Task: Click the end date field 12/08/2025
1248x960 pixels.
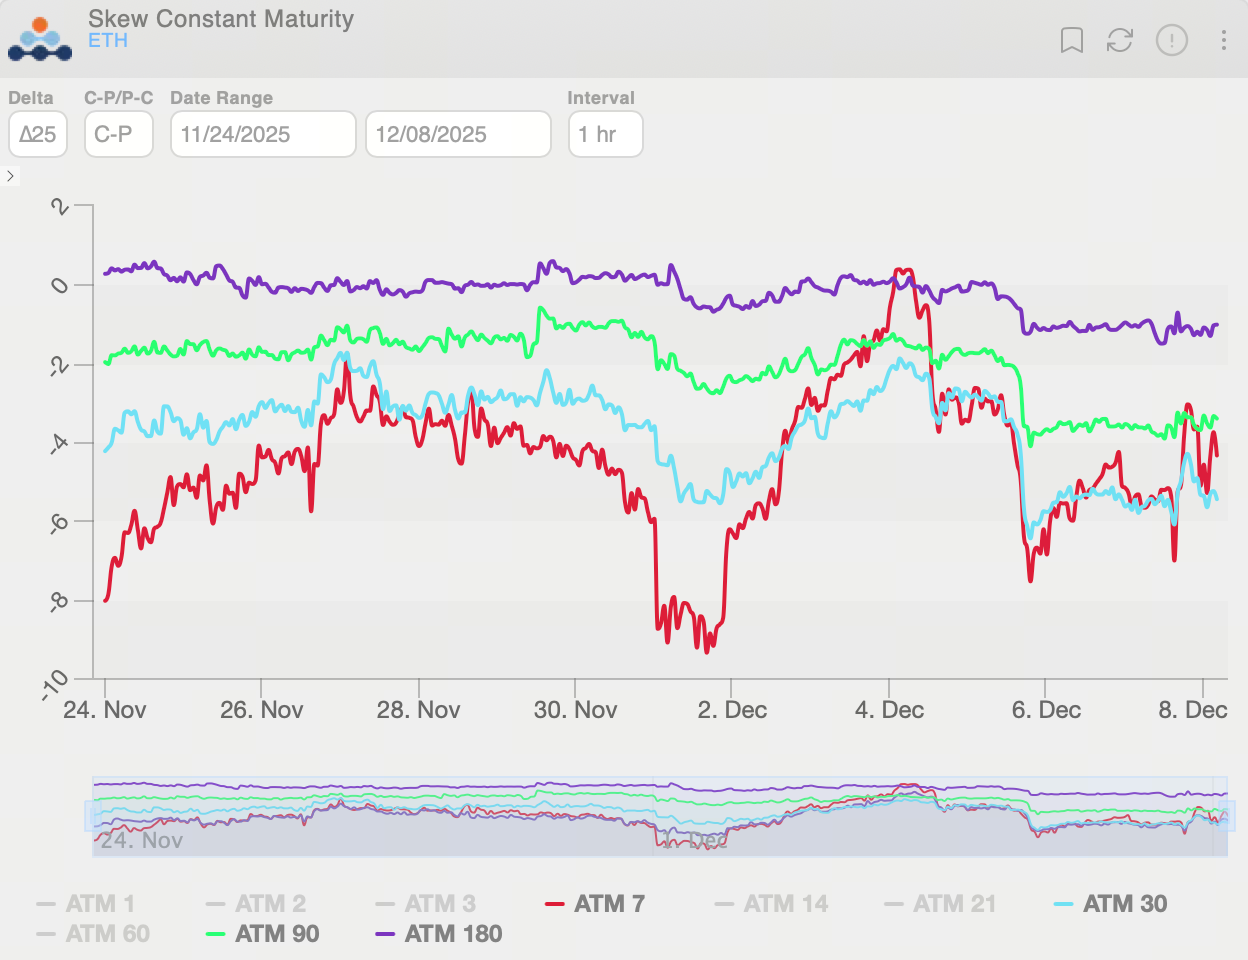Action: [x=458, y=134]
